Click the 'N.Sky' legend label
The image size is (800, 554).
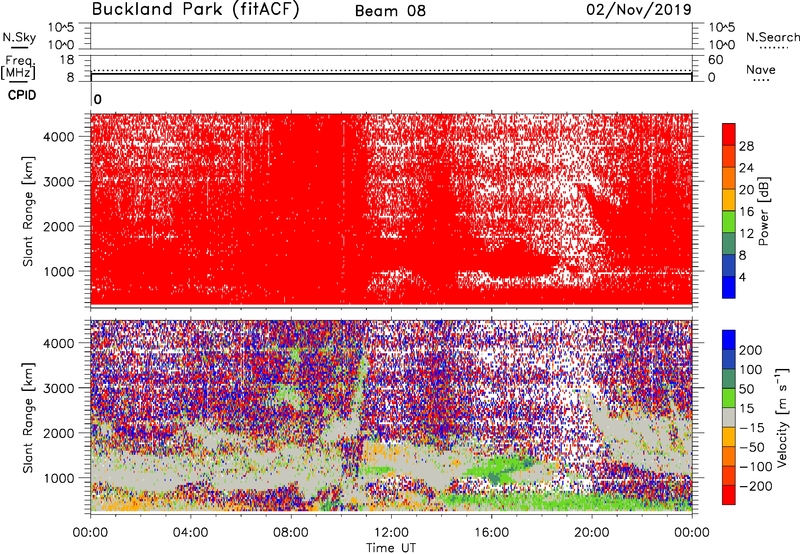click(x=19, y=38)
